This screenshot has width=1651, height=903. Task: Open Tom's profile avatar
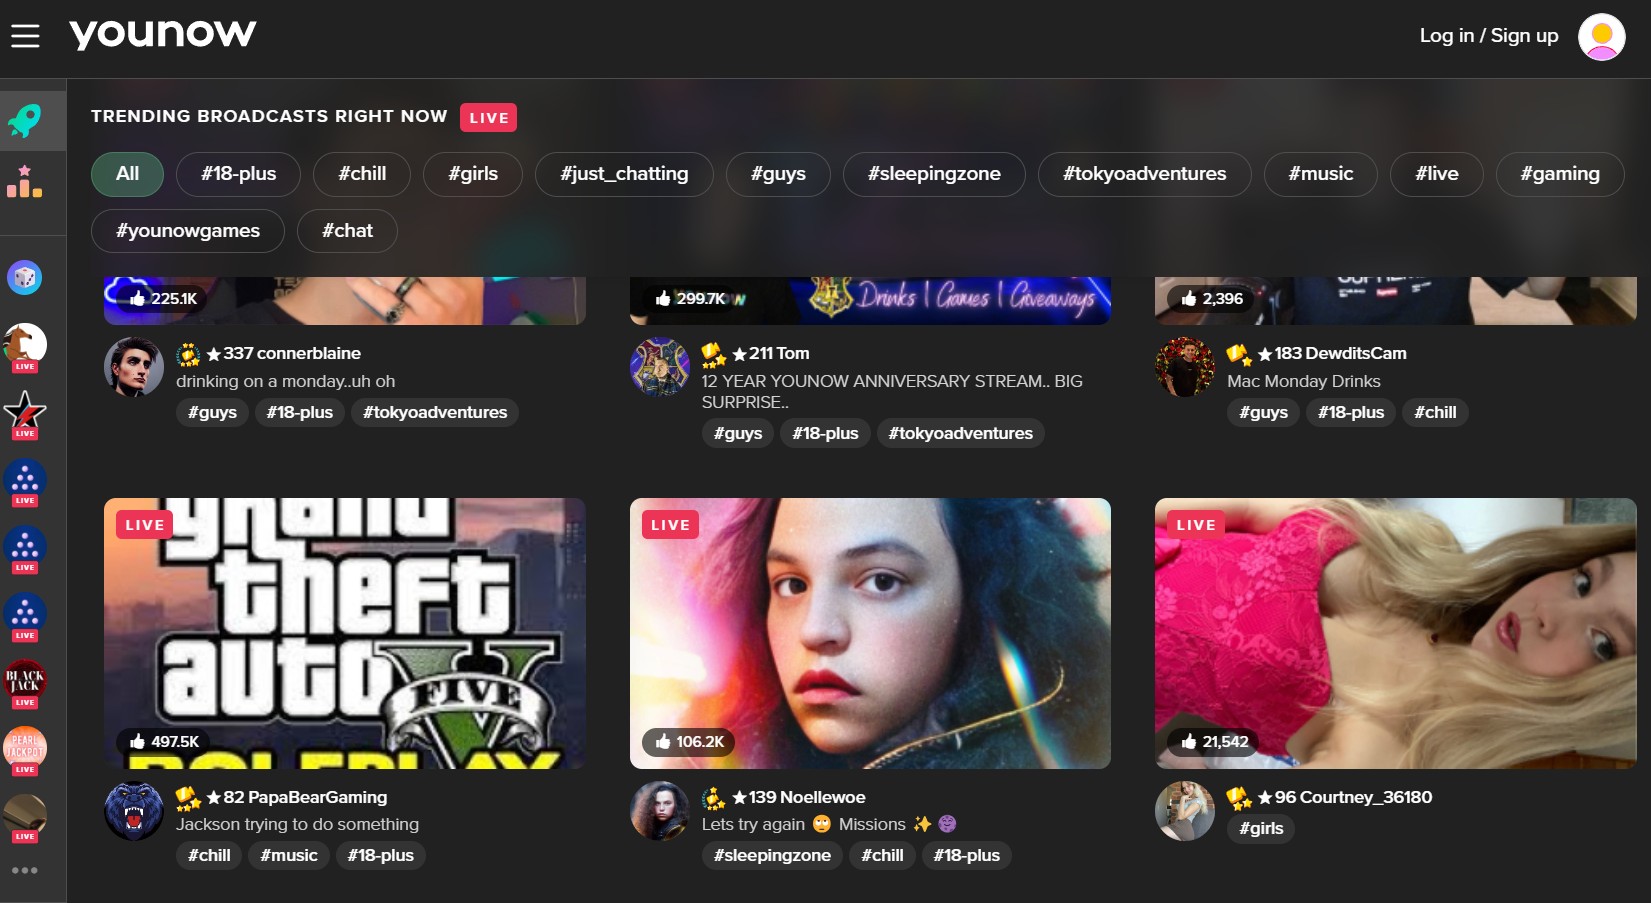(x=660, y=367)
